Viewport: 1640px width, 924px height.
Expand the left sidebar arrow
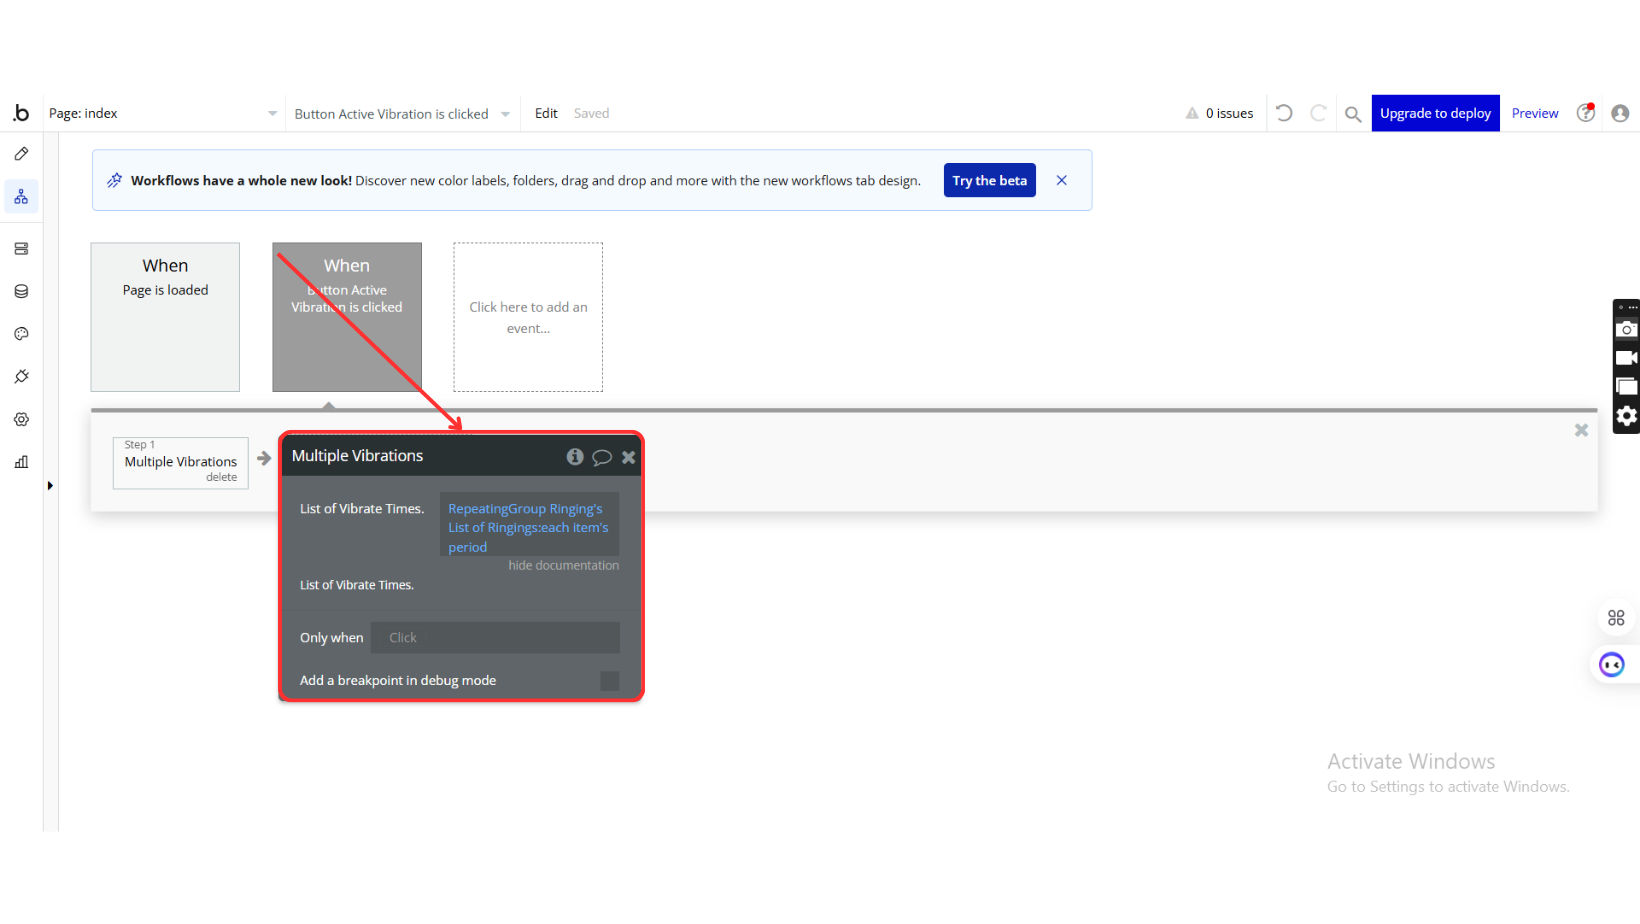coord(50,486)
